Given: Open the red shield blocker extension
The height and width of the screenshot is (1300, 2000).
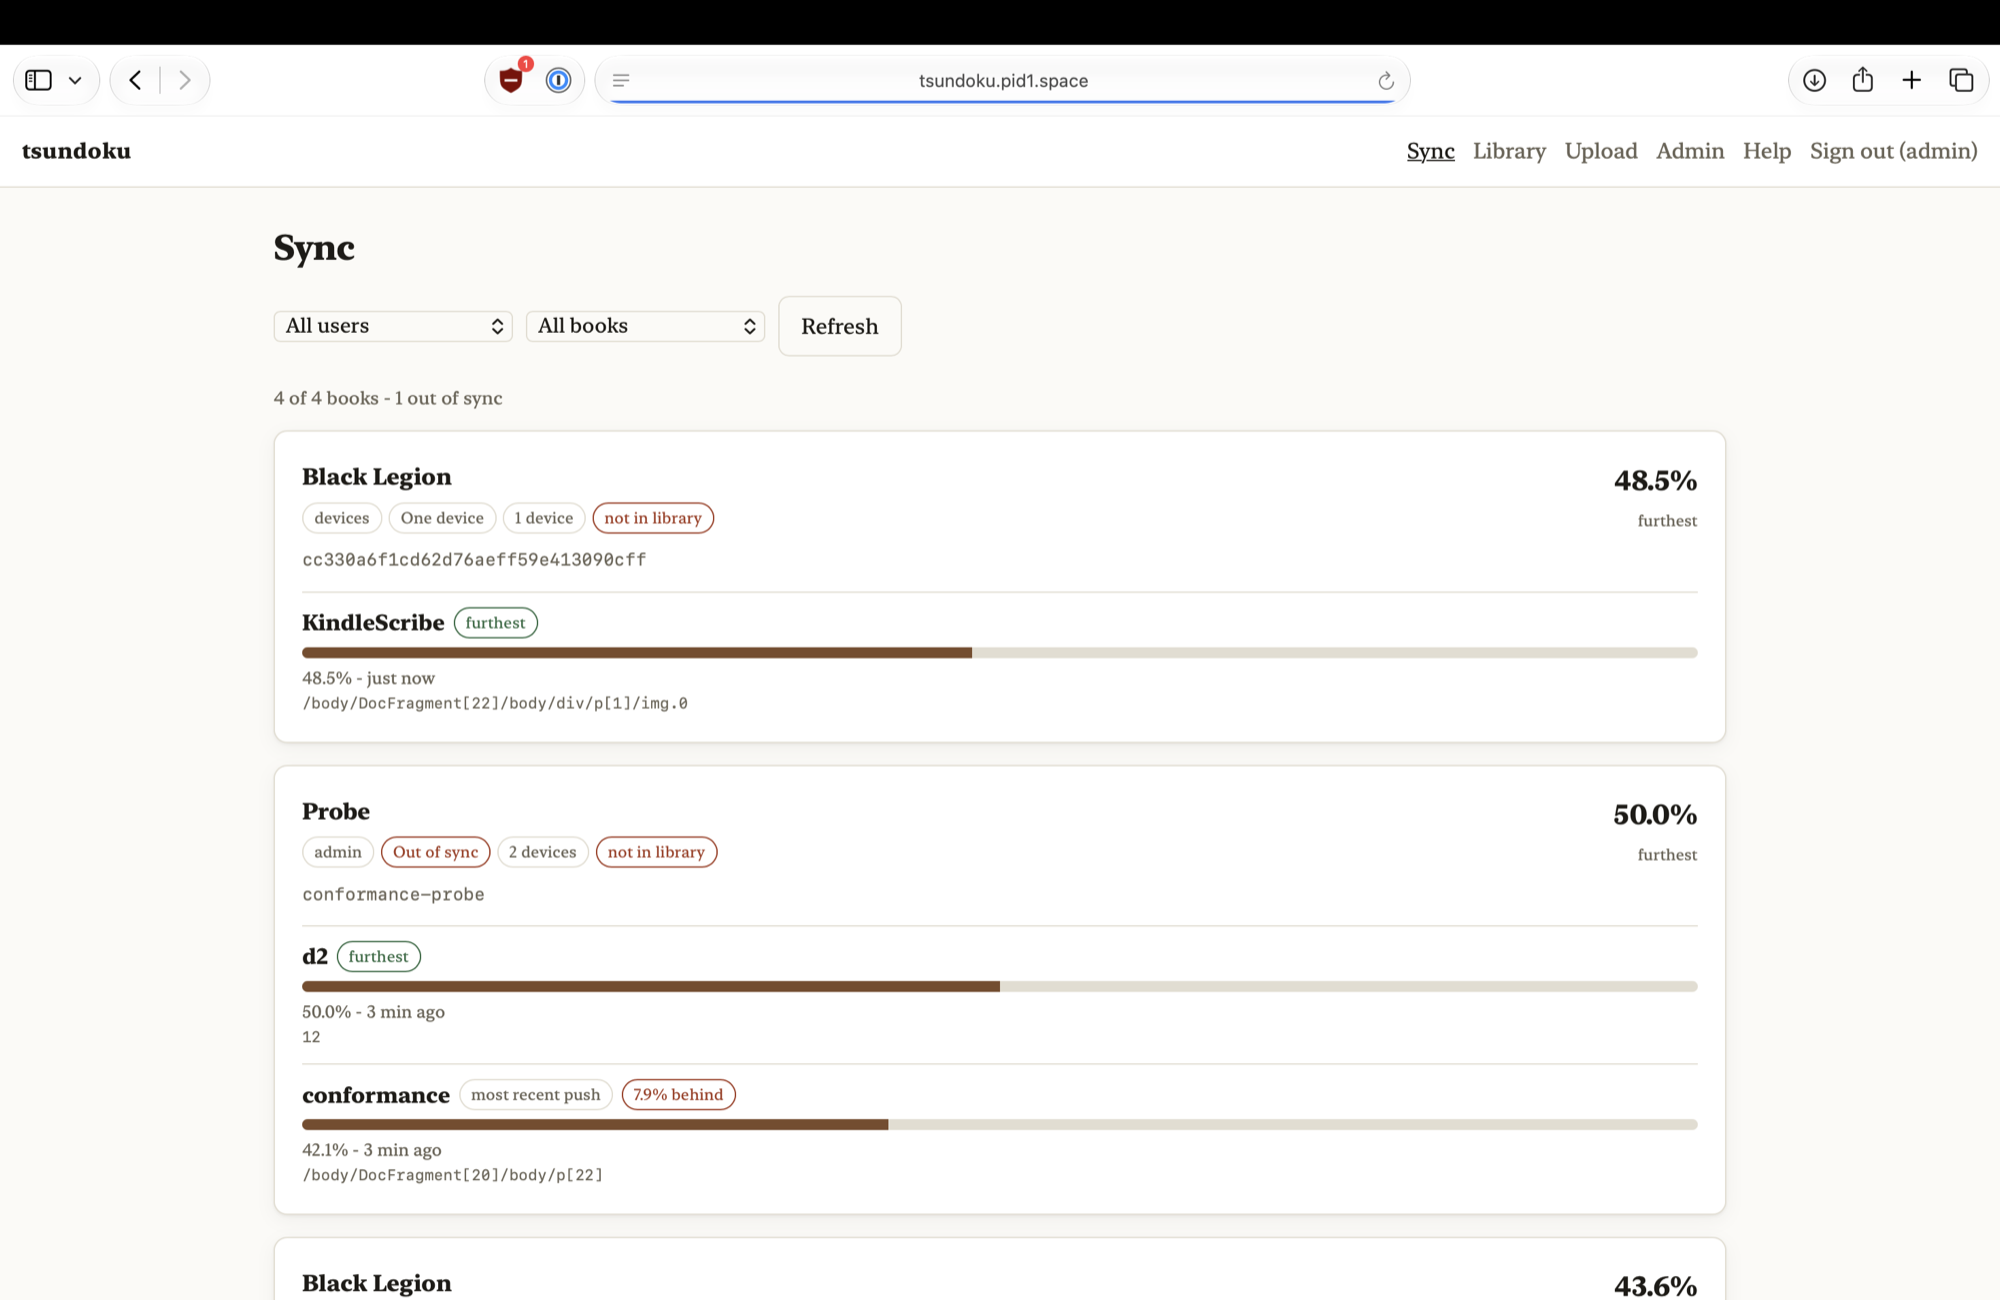Looking at the screenshot, I should pos(512,80).
